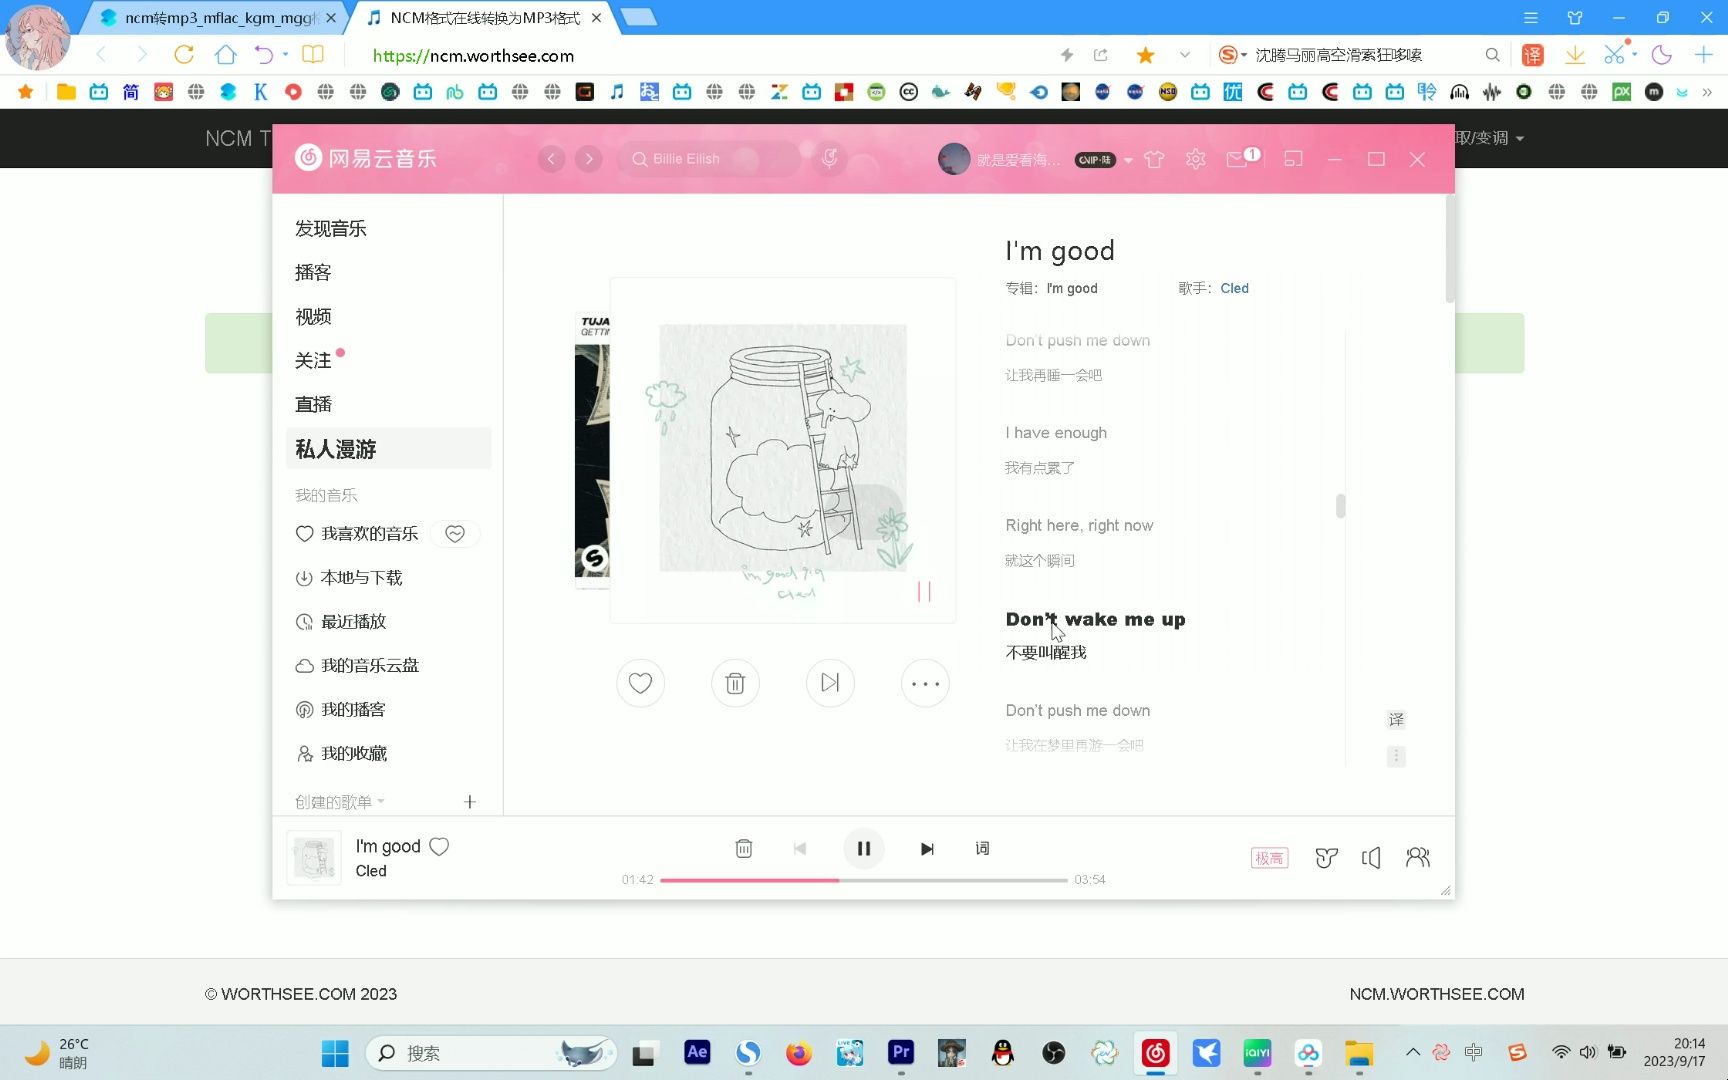Open 视频 section
The height and width of the screenshot is (1080, 1728).
click(313, 316)
